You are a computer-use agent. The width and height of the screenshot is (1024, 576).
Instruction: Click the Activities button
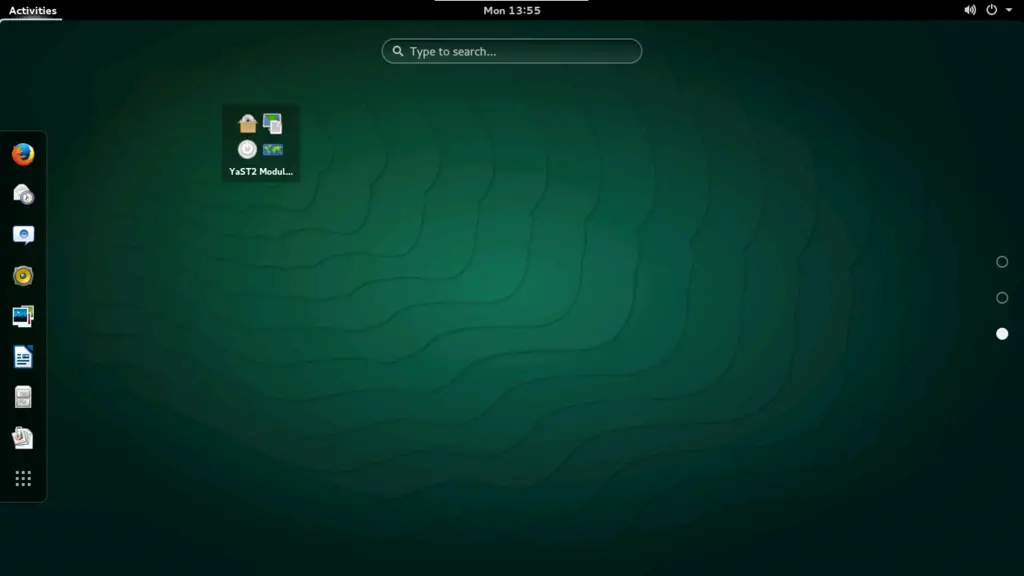click(x=32, y=10)
